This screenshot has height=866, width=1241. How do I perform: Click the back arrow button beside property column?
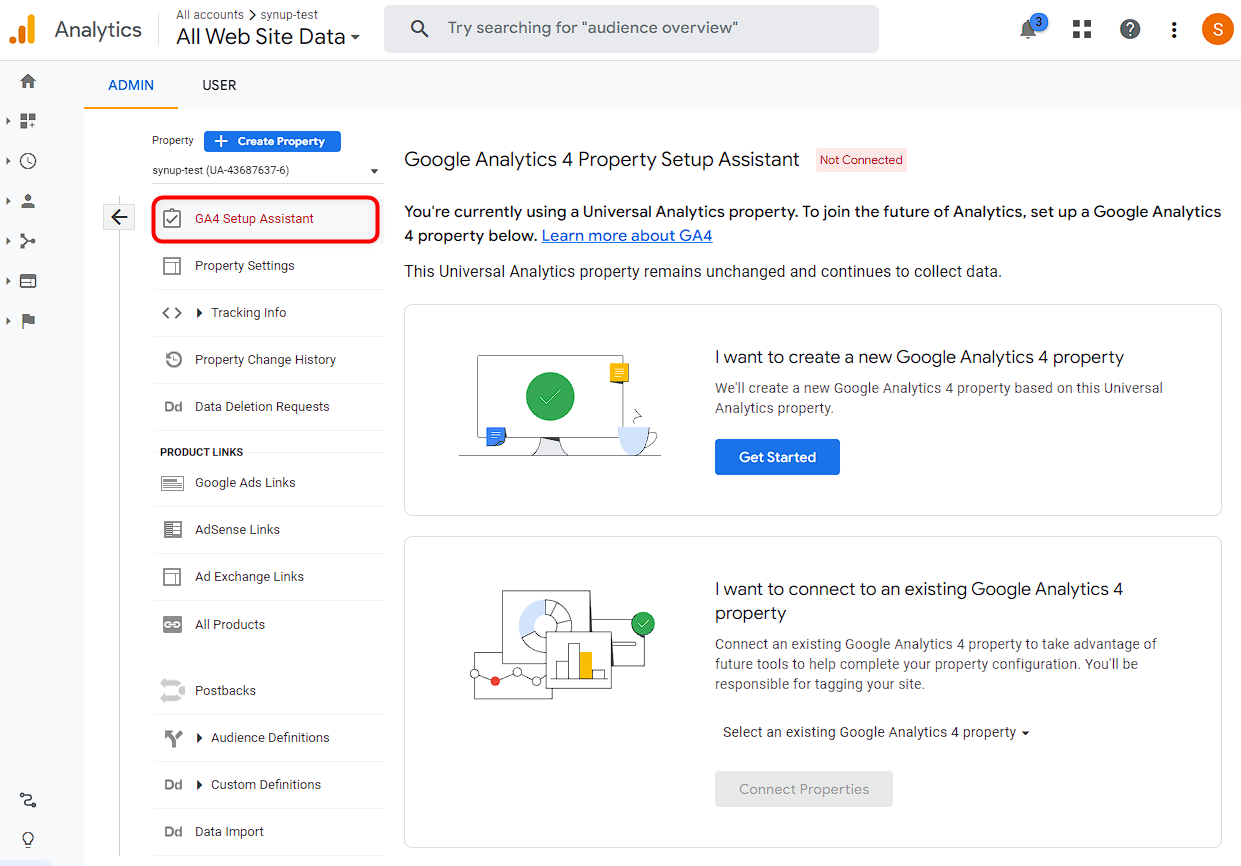pos(119,217)
